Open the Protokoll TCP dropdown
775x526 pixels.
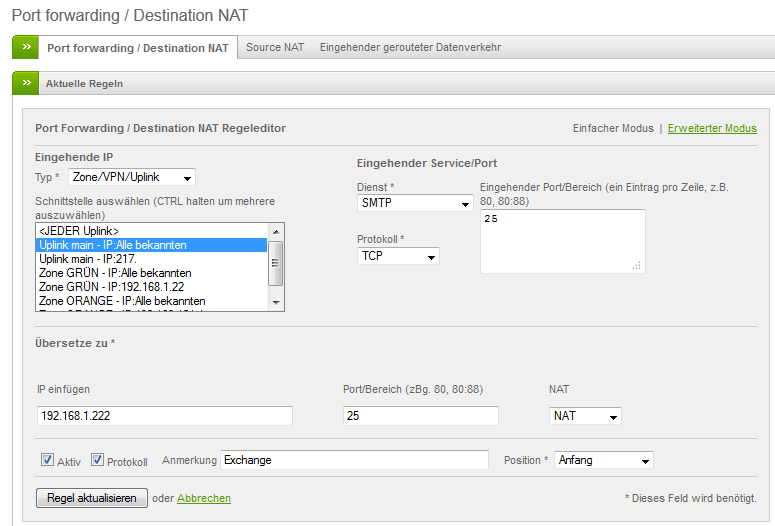pyautogui.click(x=398, y=257)
